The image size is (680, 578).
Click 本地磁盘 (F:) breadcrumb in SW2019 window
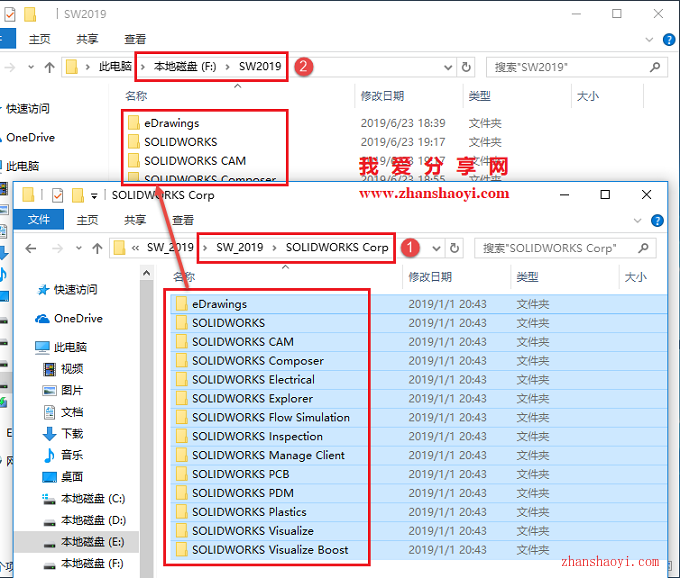coord(185,67)
